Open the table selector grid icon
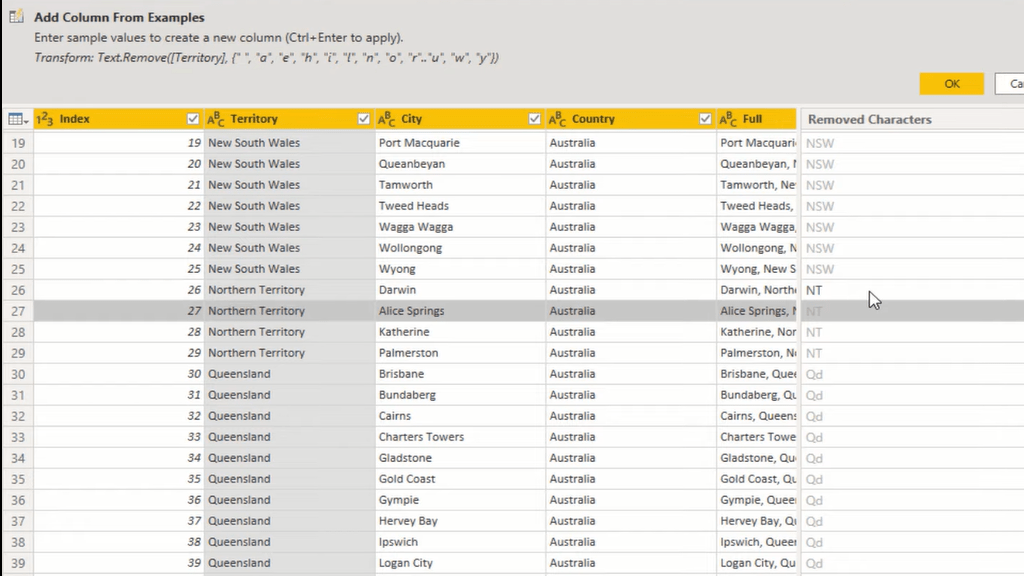The width and height of the screenshot is (1024, 576). click(x=18, y=119)
